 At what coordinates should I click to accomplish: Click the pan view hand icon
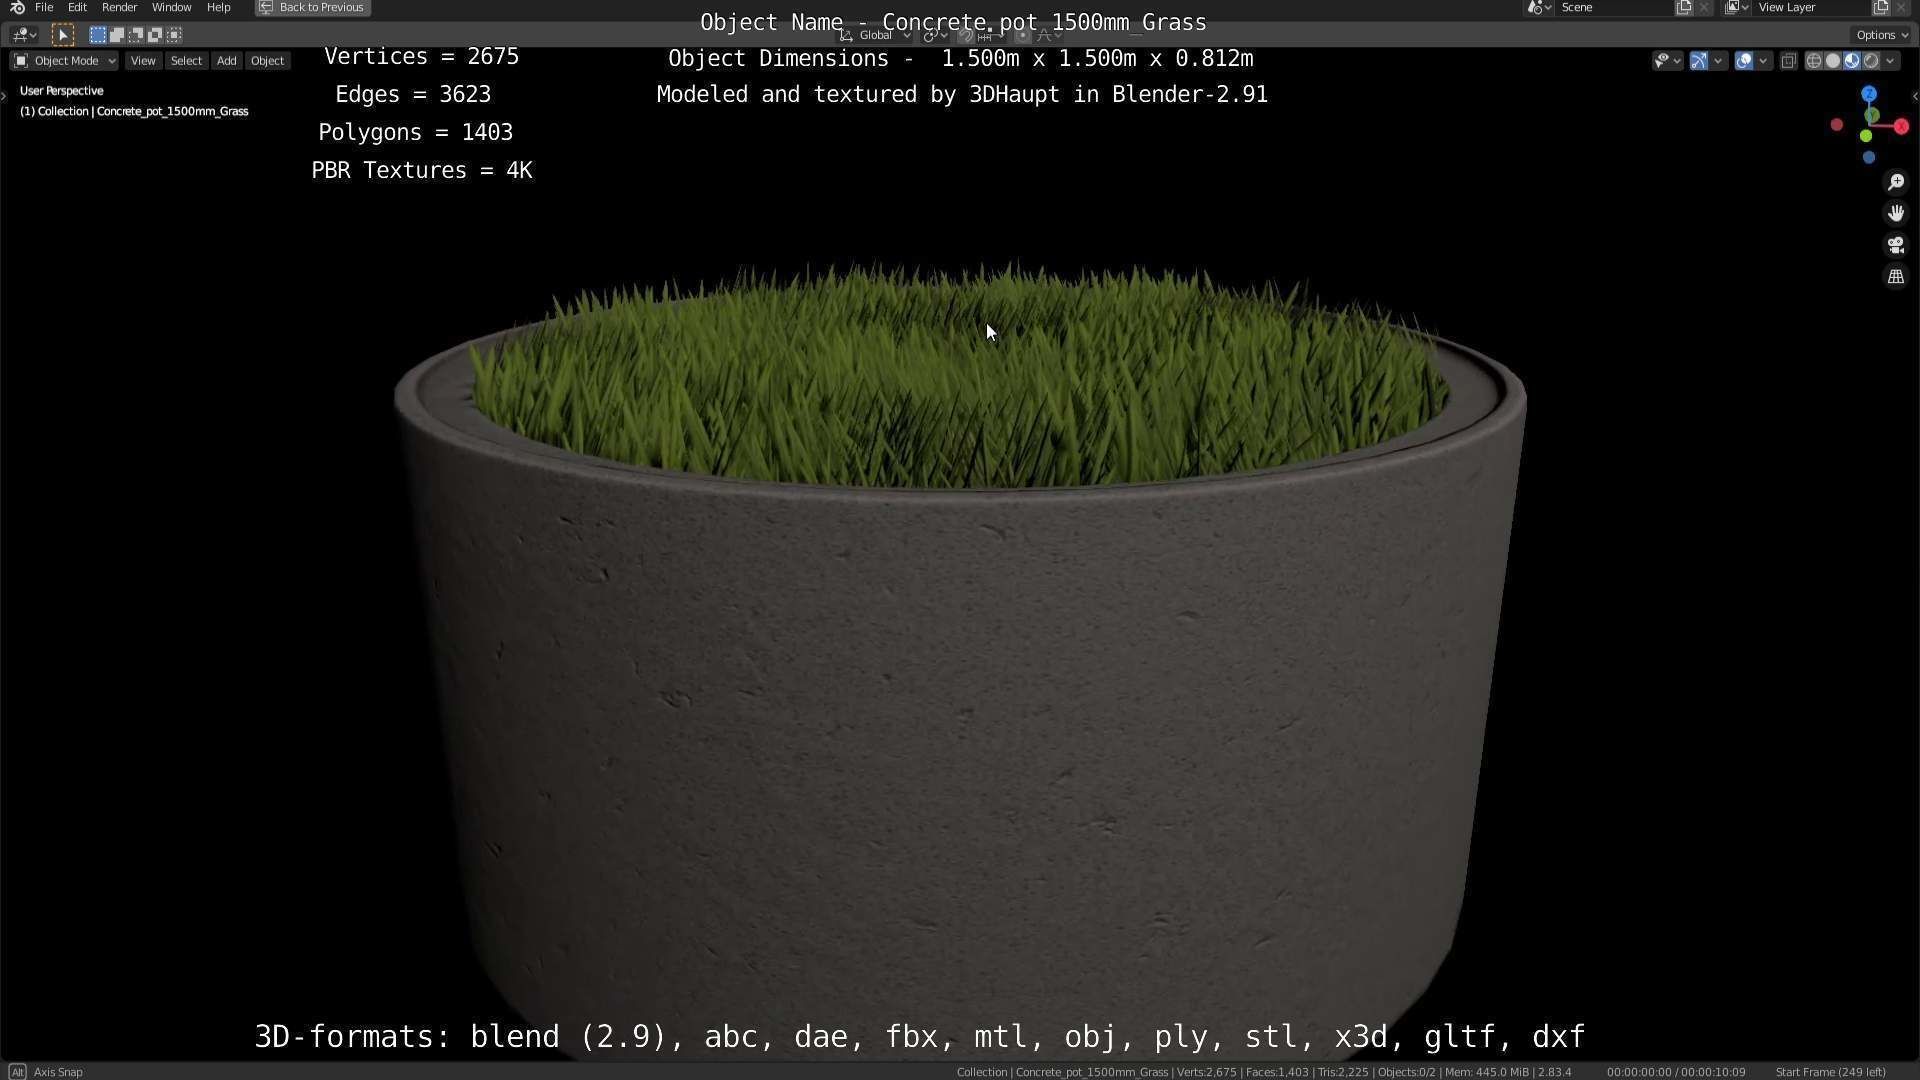1896,214
